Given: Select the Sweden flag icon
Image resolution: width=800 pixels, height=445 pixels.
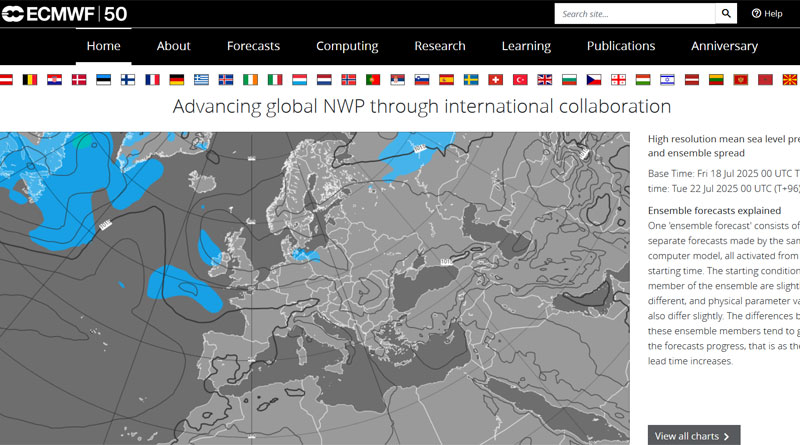Looking at the screenshot, I should (x=470, y=80).
